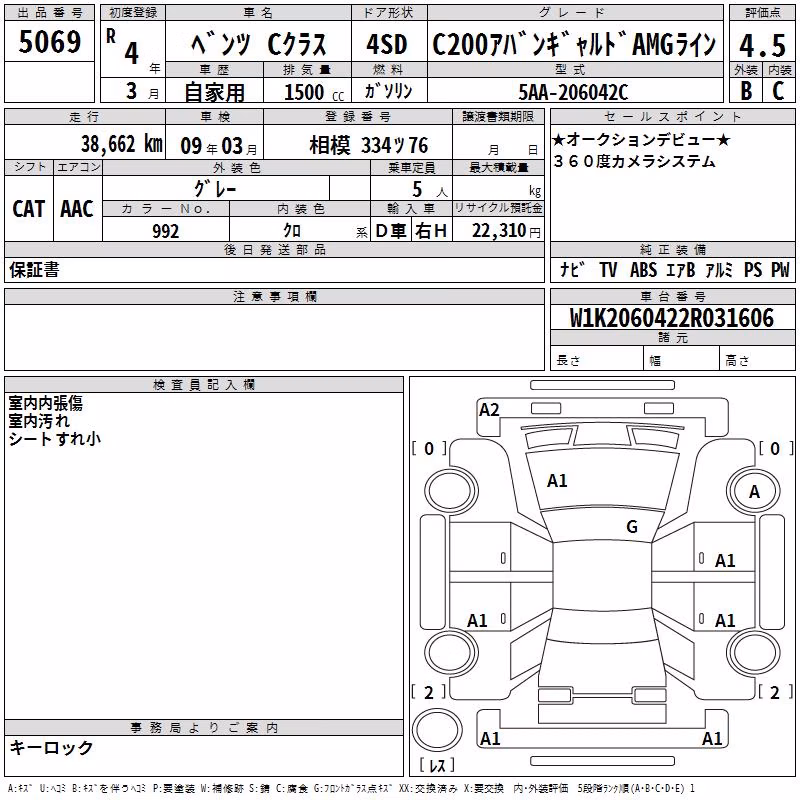The width and height of the screenshot is (800, 800).
Task: Click the A mark on the wheel
Action: pyautogui.click(x=755, y=492)
